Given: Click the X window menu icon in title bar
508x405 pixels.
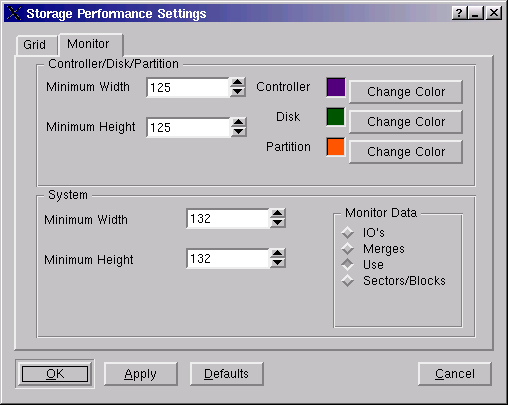Looking at the screenshot, I should [14, 13].
